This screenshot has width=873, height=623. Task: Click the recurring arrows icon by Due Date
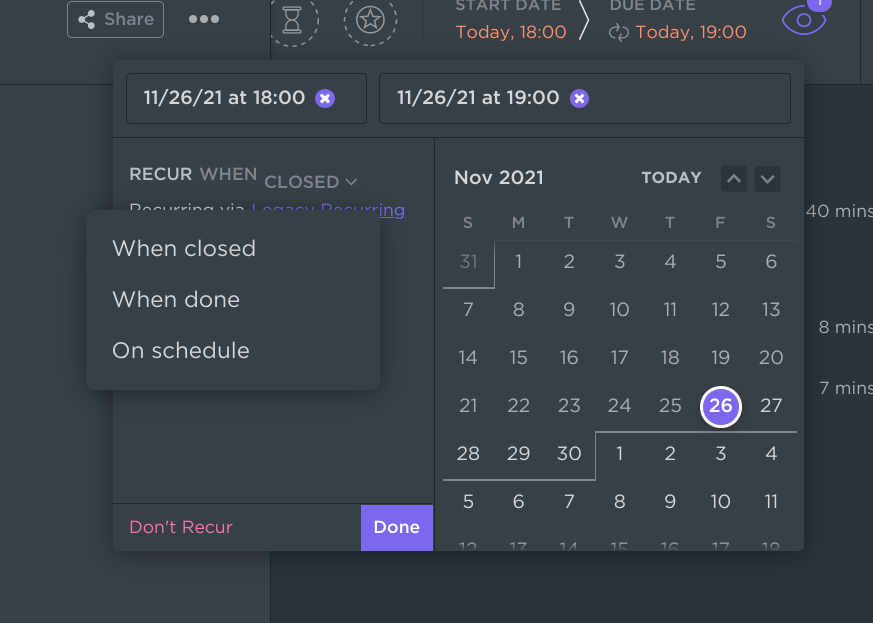[x=619, y=32]
